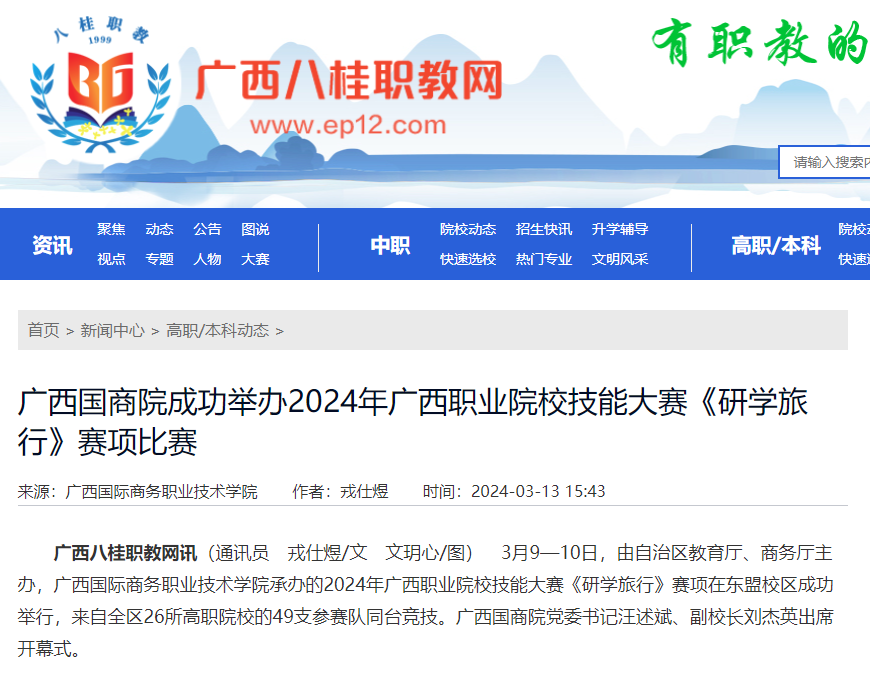Select 聚焦 under the news menu
This screenshot has height=673, width=870.
coord(111,229)
